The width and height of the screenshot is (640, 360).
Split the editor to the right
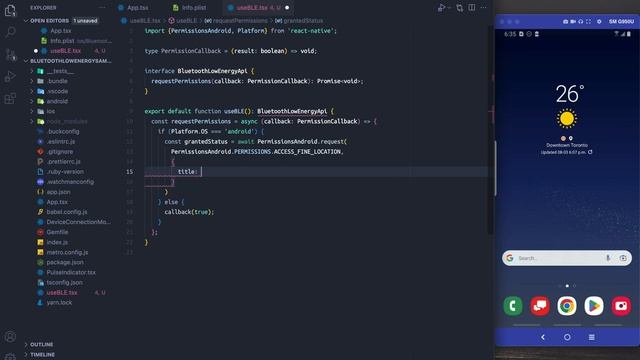472,8
